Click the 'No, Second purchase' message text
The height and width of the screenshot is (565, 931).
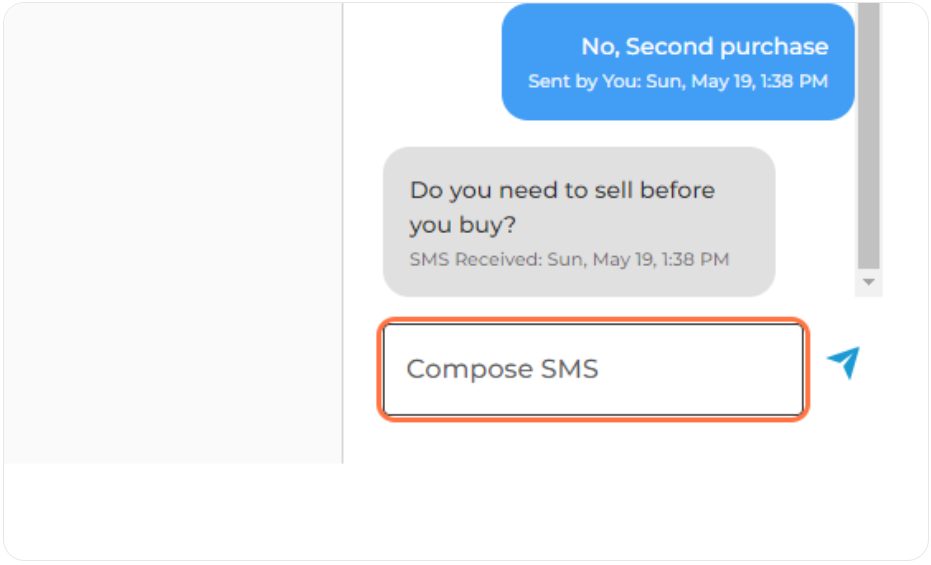tap(704, 46)
